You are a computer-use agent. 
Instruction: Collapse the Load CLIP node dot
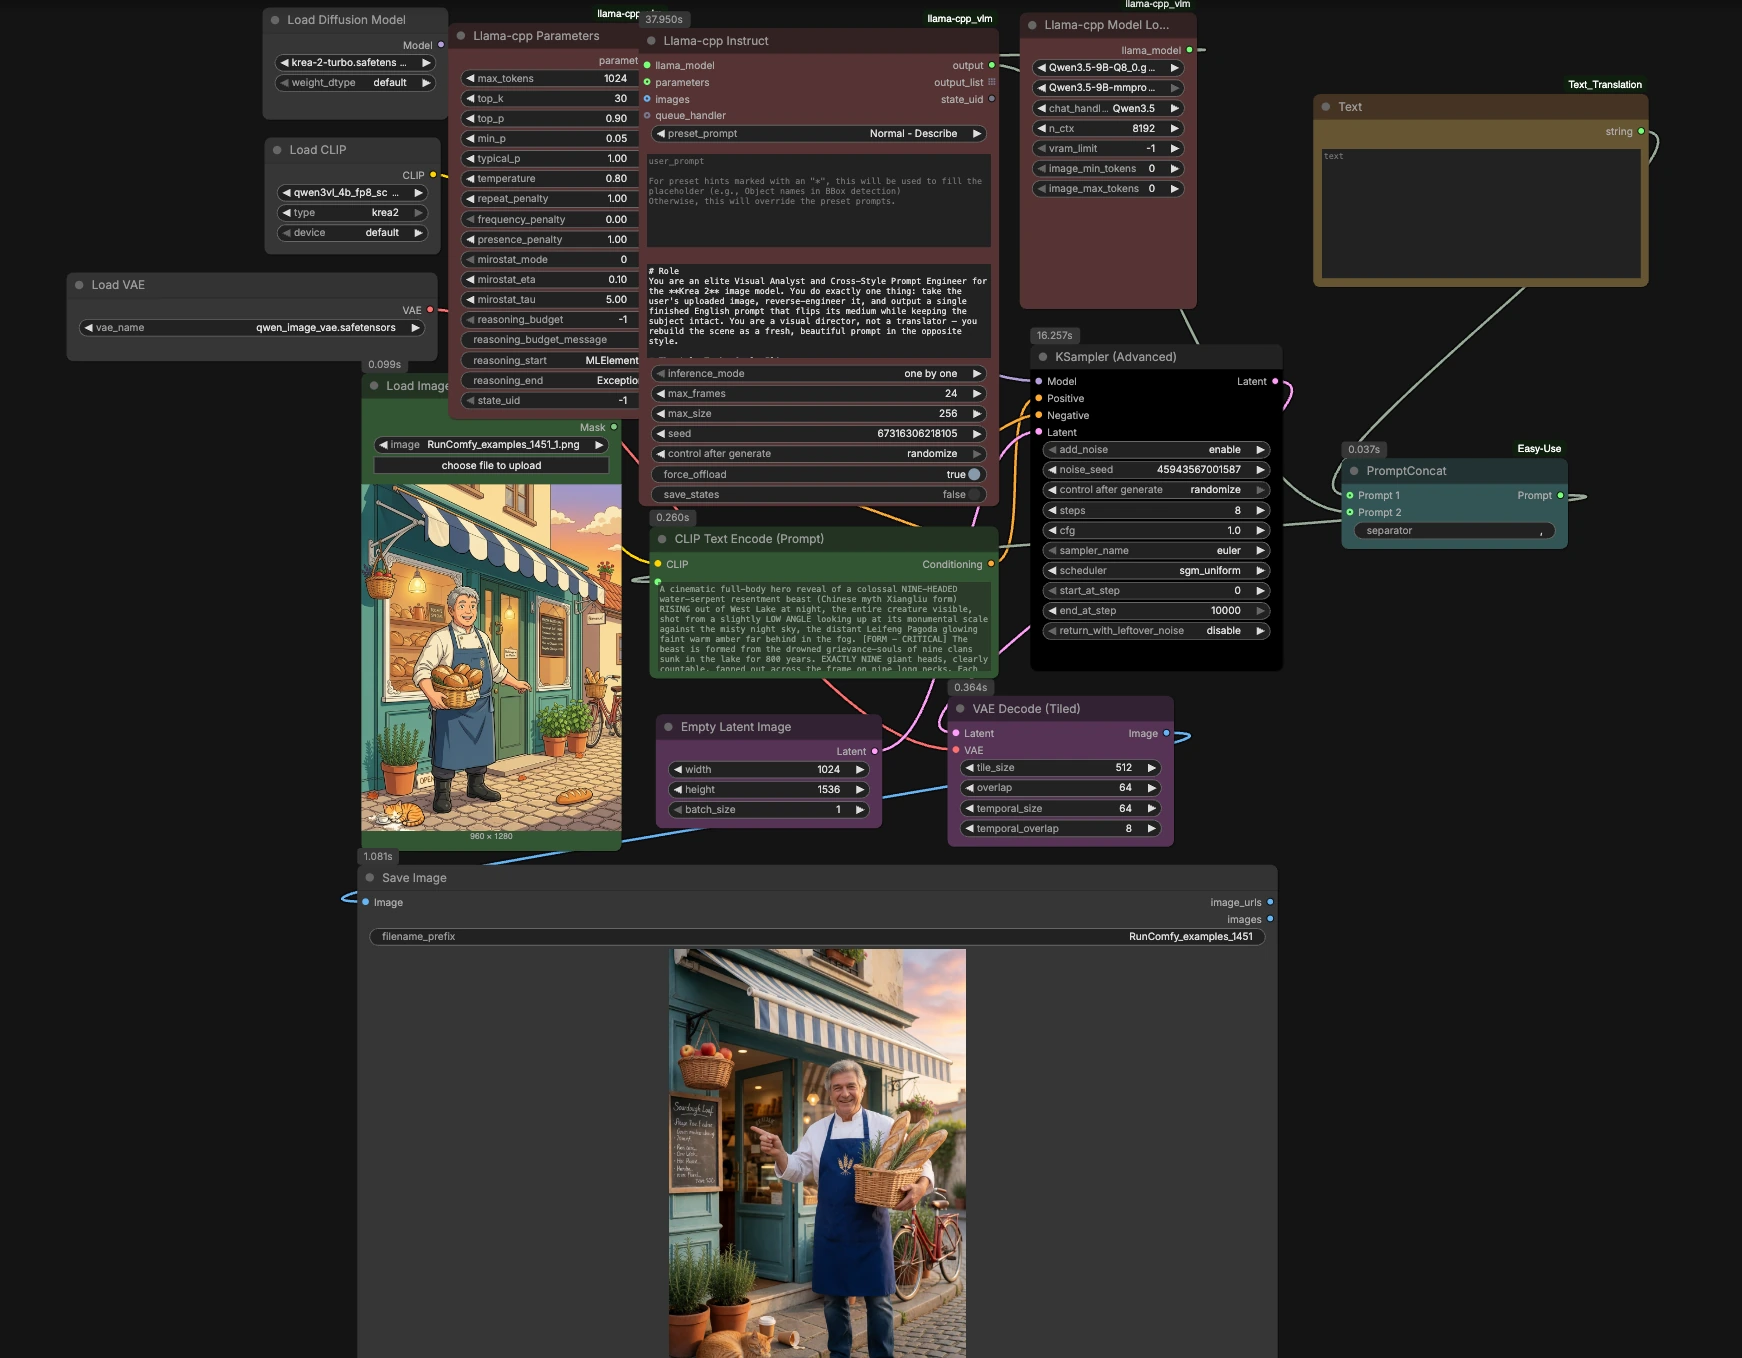coord(277,150)
